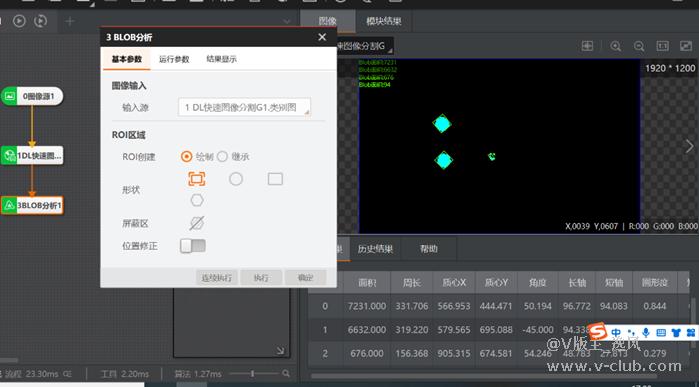Click the image source node icon
The width and height of the screenshot is (699, 387).
[x=9, y=96]
